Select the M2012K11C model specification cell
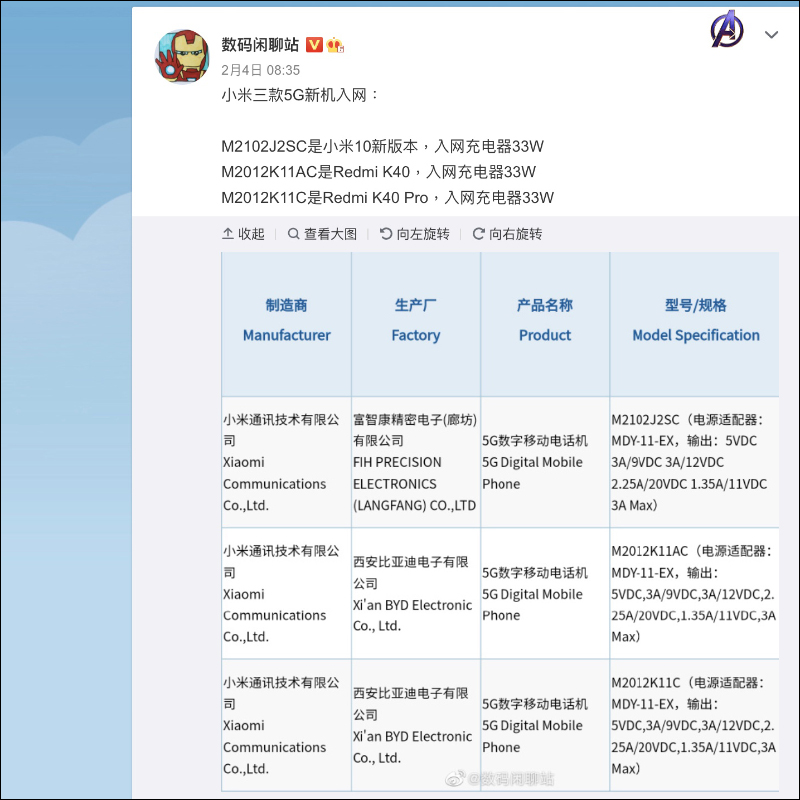This screenshot has height=800, width=800. pos(695,725)
